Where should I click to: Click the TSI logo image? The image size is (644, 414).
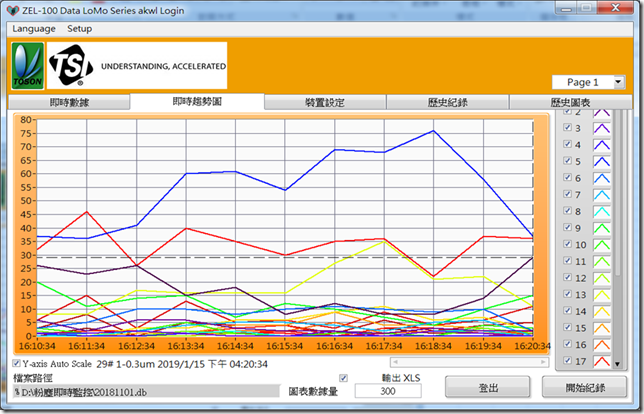click(x=71, y=67)
